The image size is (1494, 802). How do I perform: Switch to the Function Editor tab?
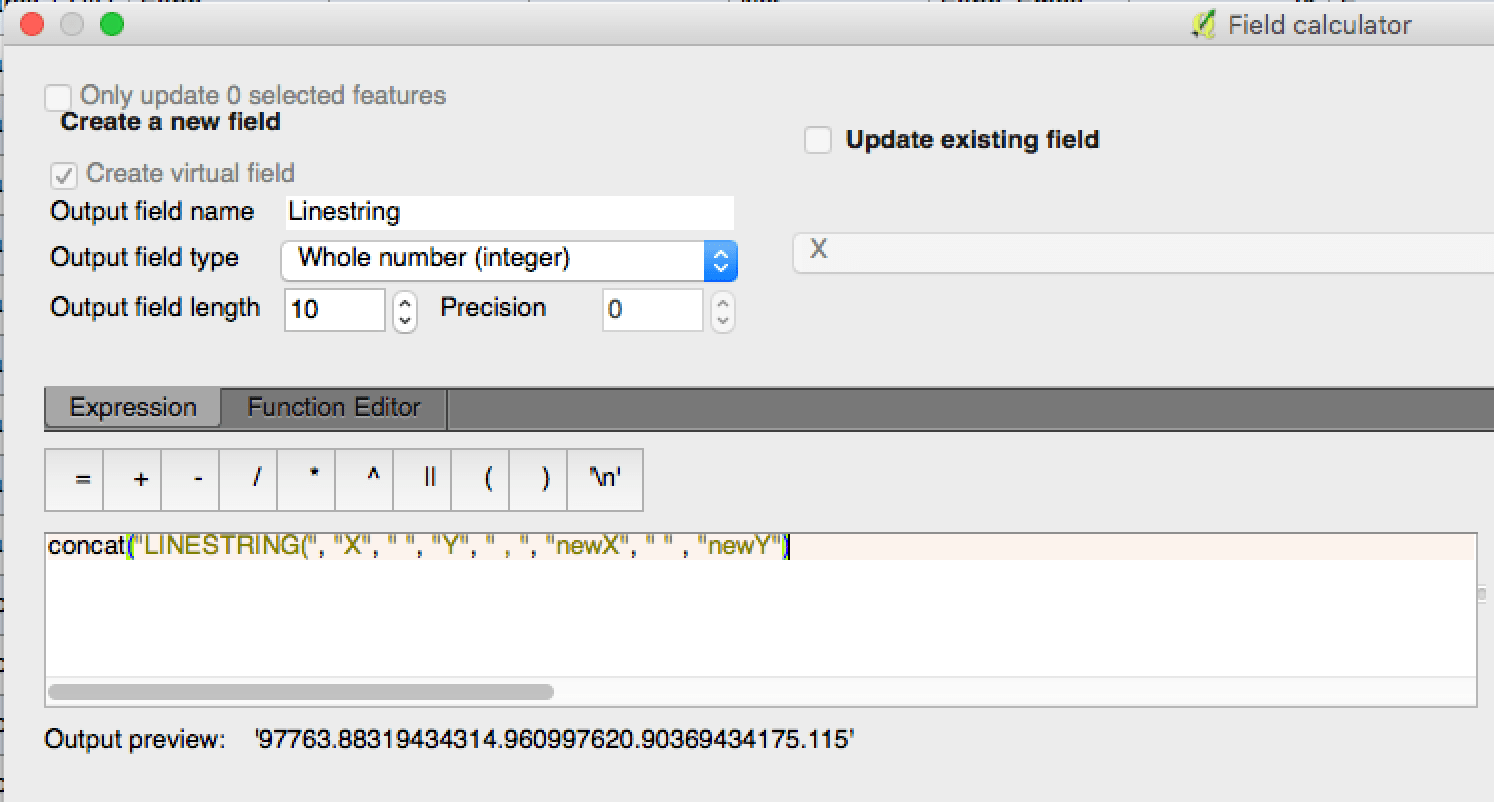coord(334,408)
